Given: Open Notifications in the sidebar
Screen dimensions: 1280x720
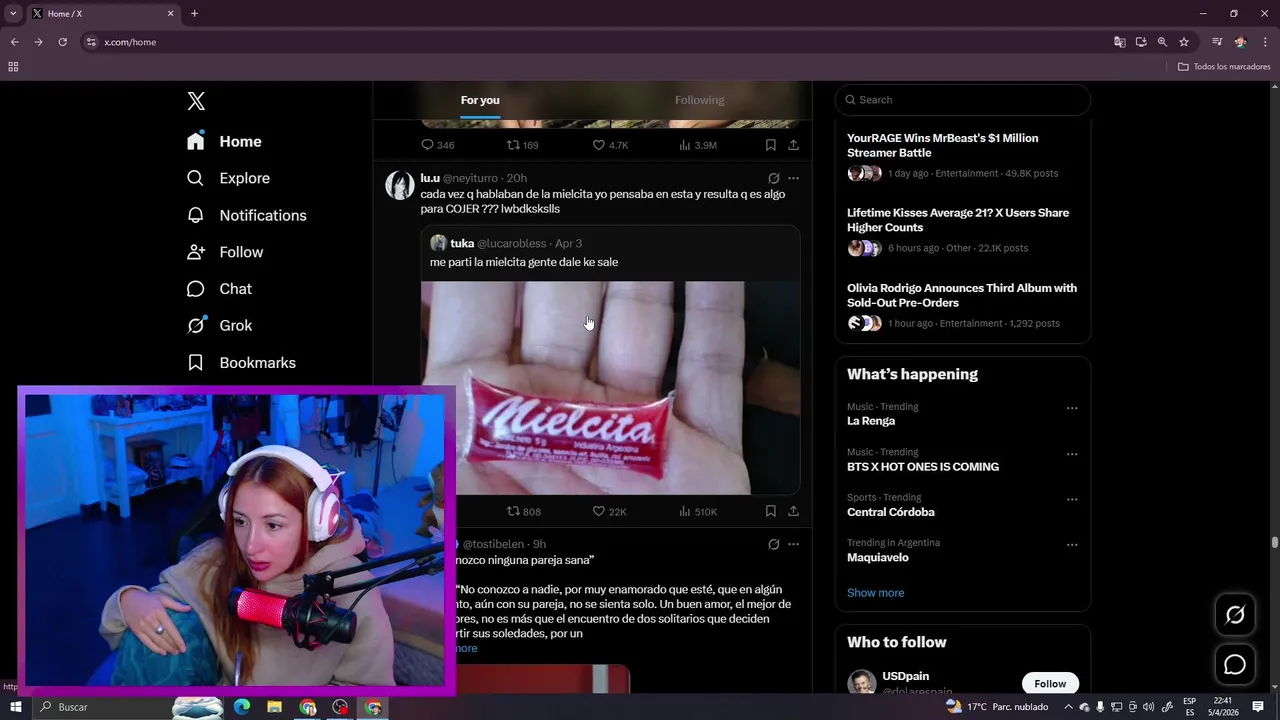Looking at the screenshot, I should [246, 215].
